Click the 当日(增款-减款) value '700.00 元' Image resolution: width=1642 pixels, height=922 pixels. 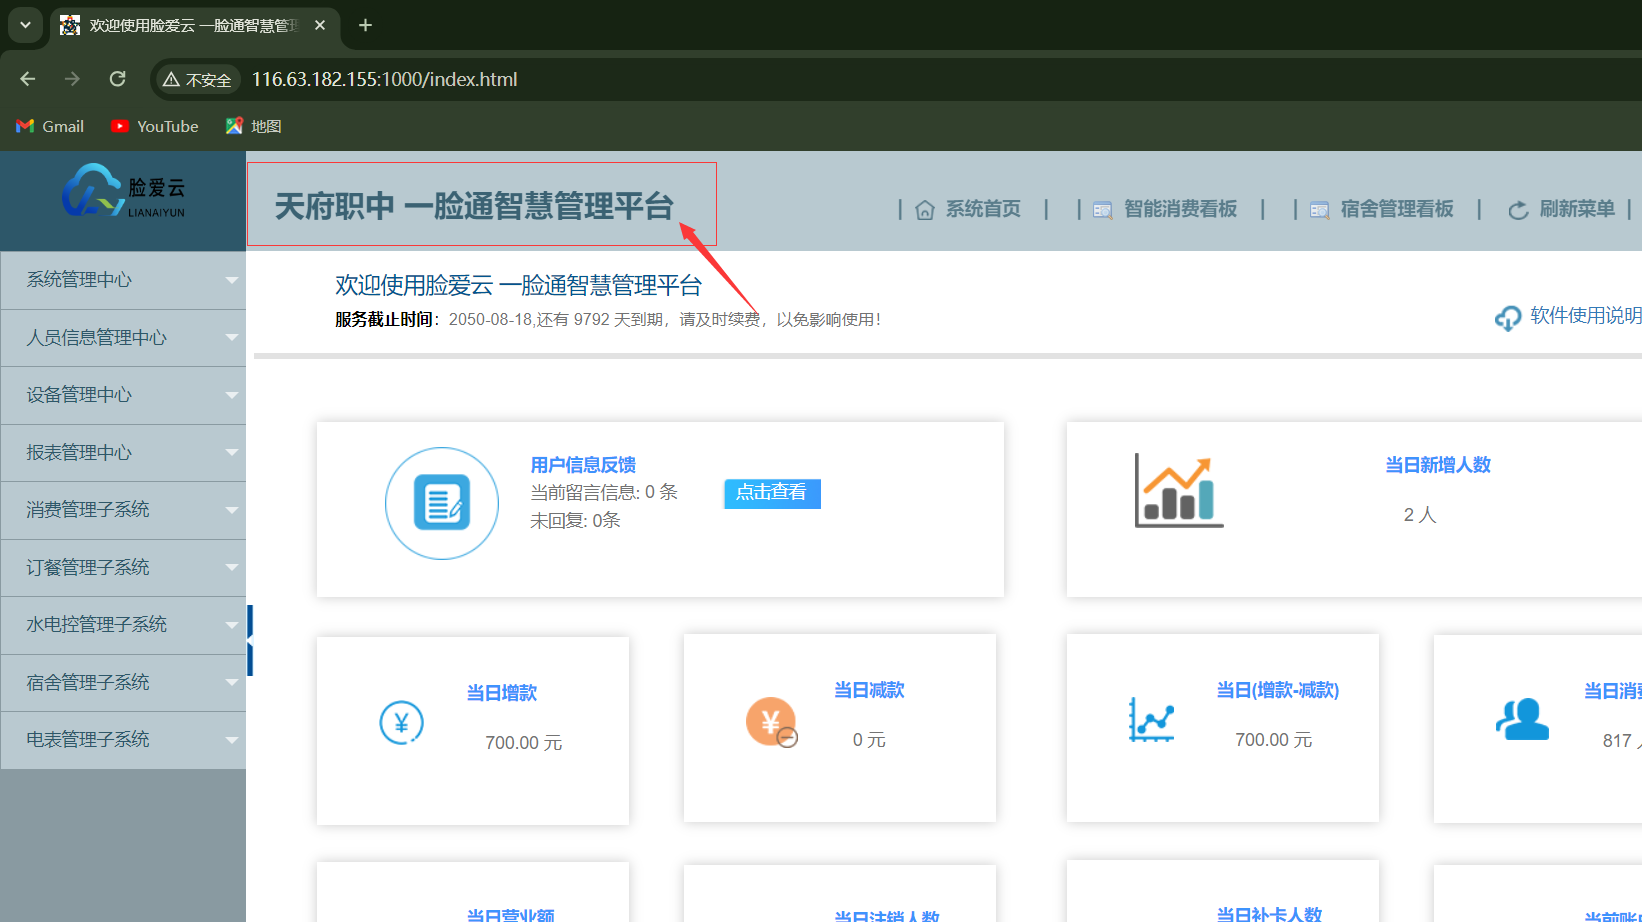pyautogui.click(x=1274, y=740)
